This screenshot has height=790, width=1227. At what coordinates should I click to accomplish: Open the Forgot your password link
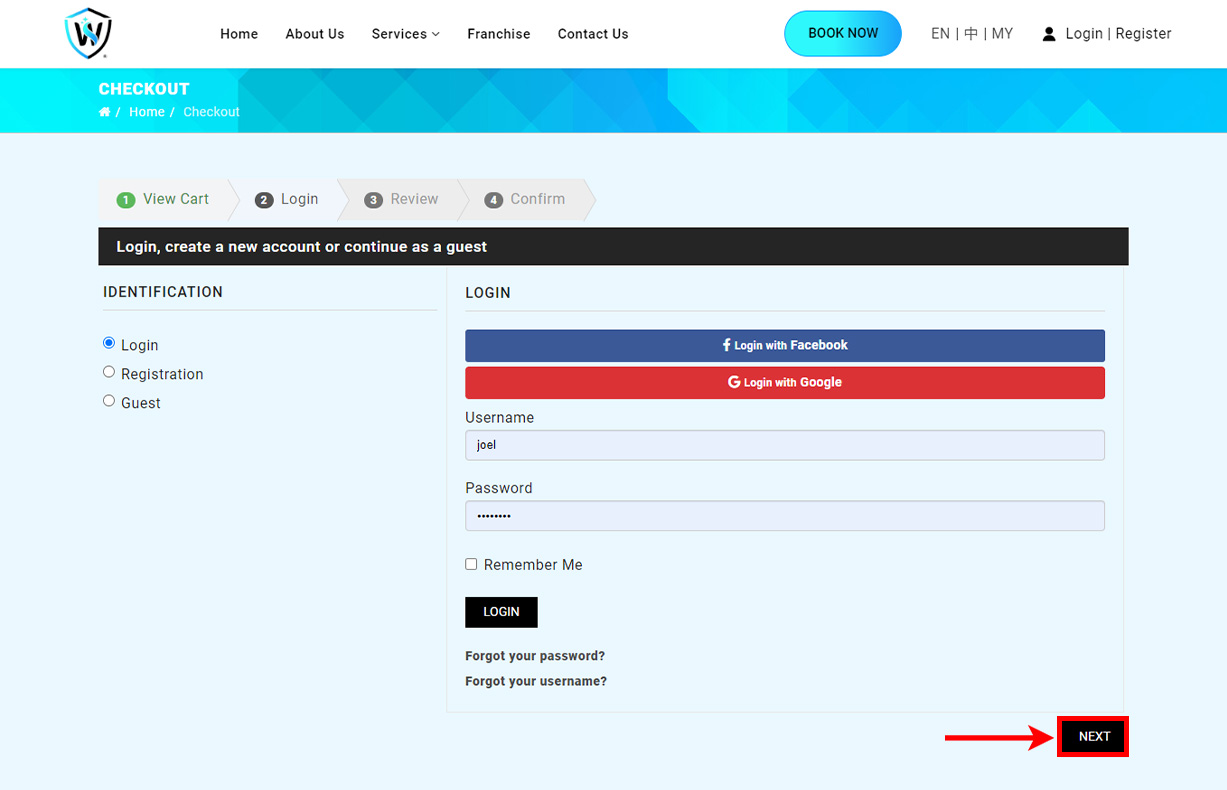tap(535, 656)
